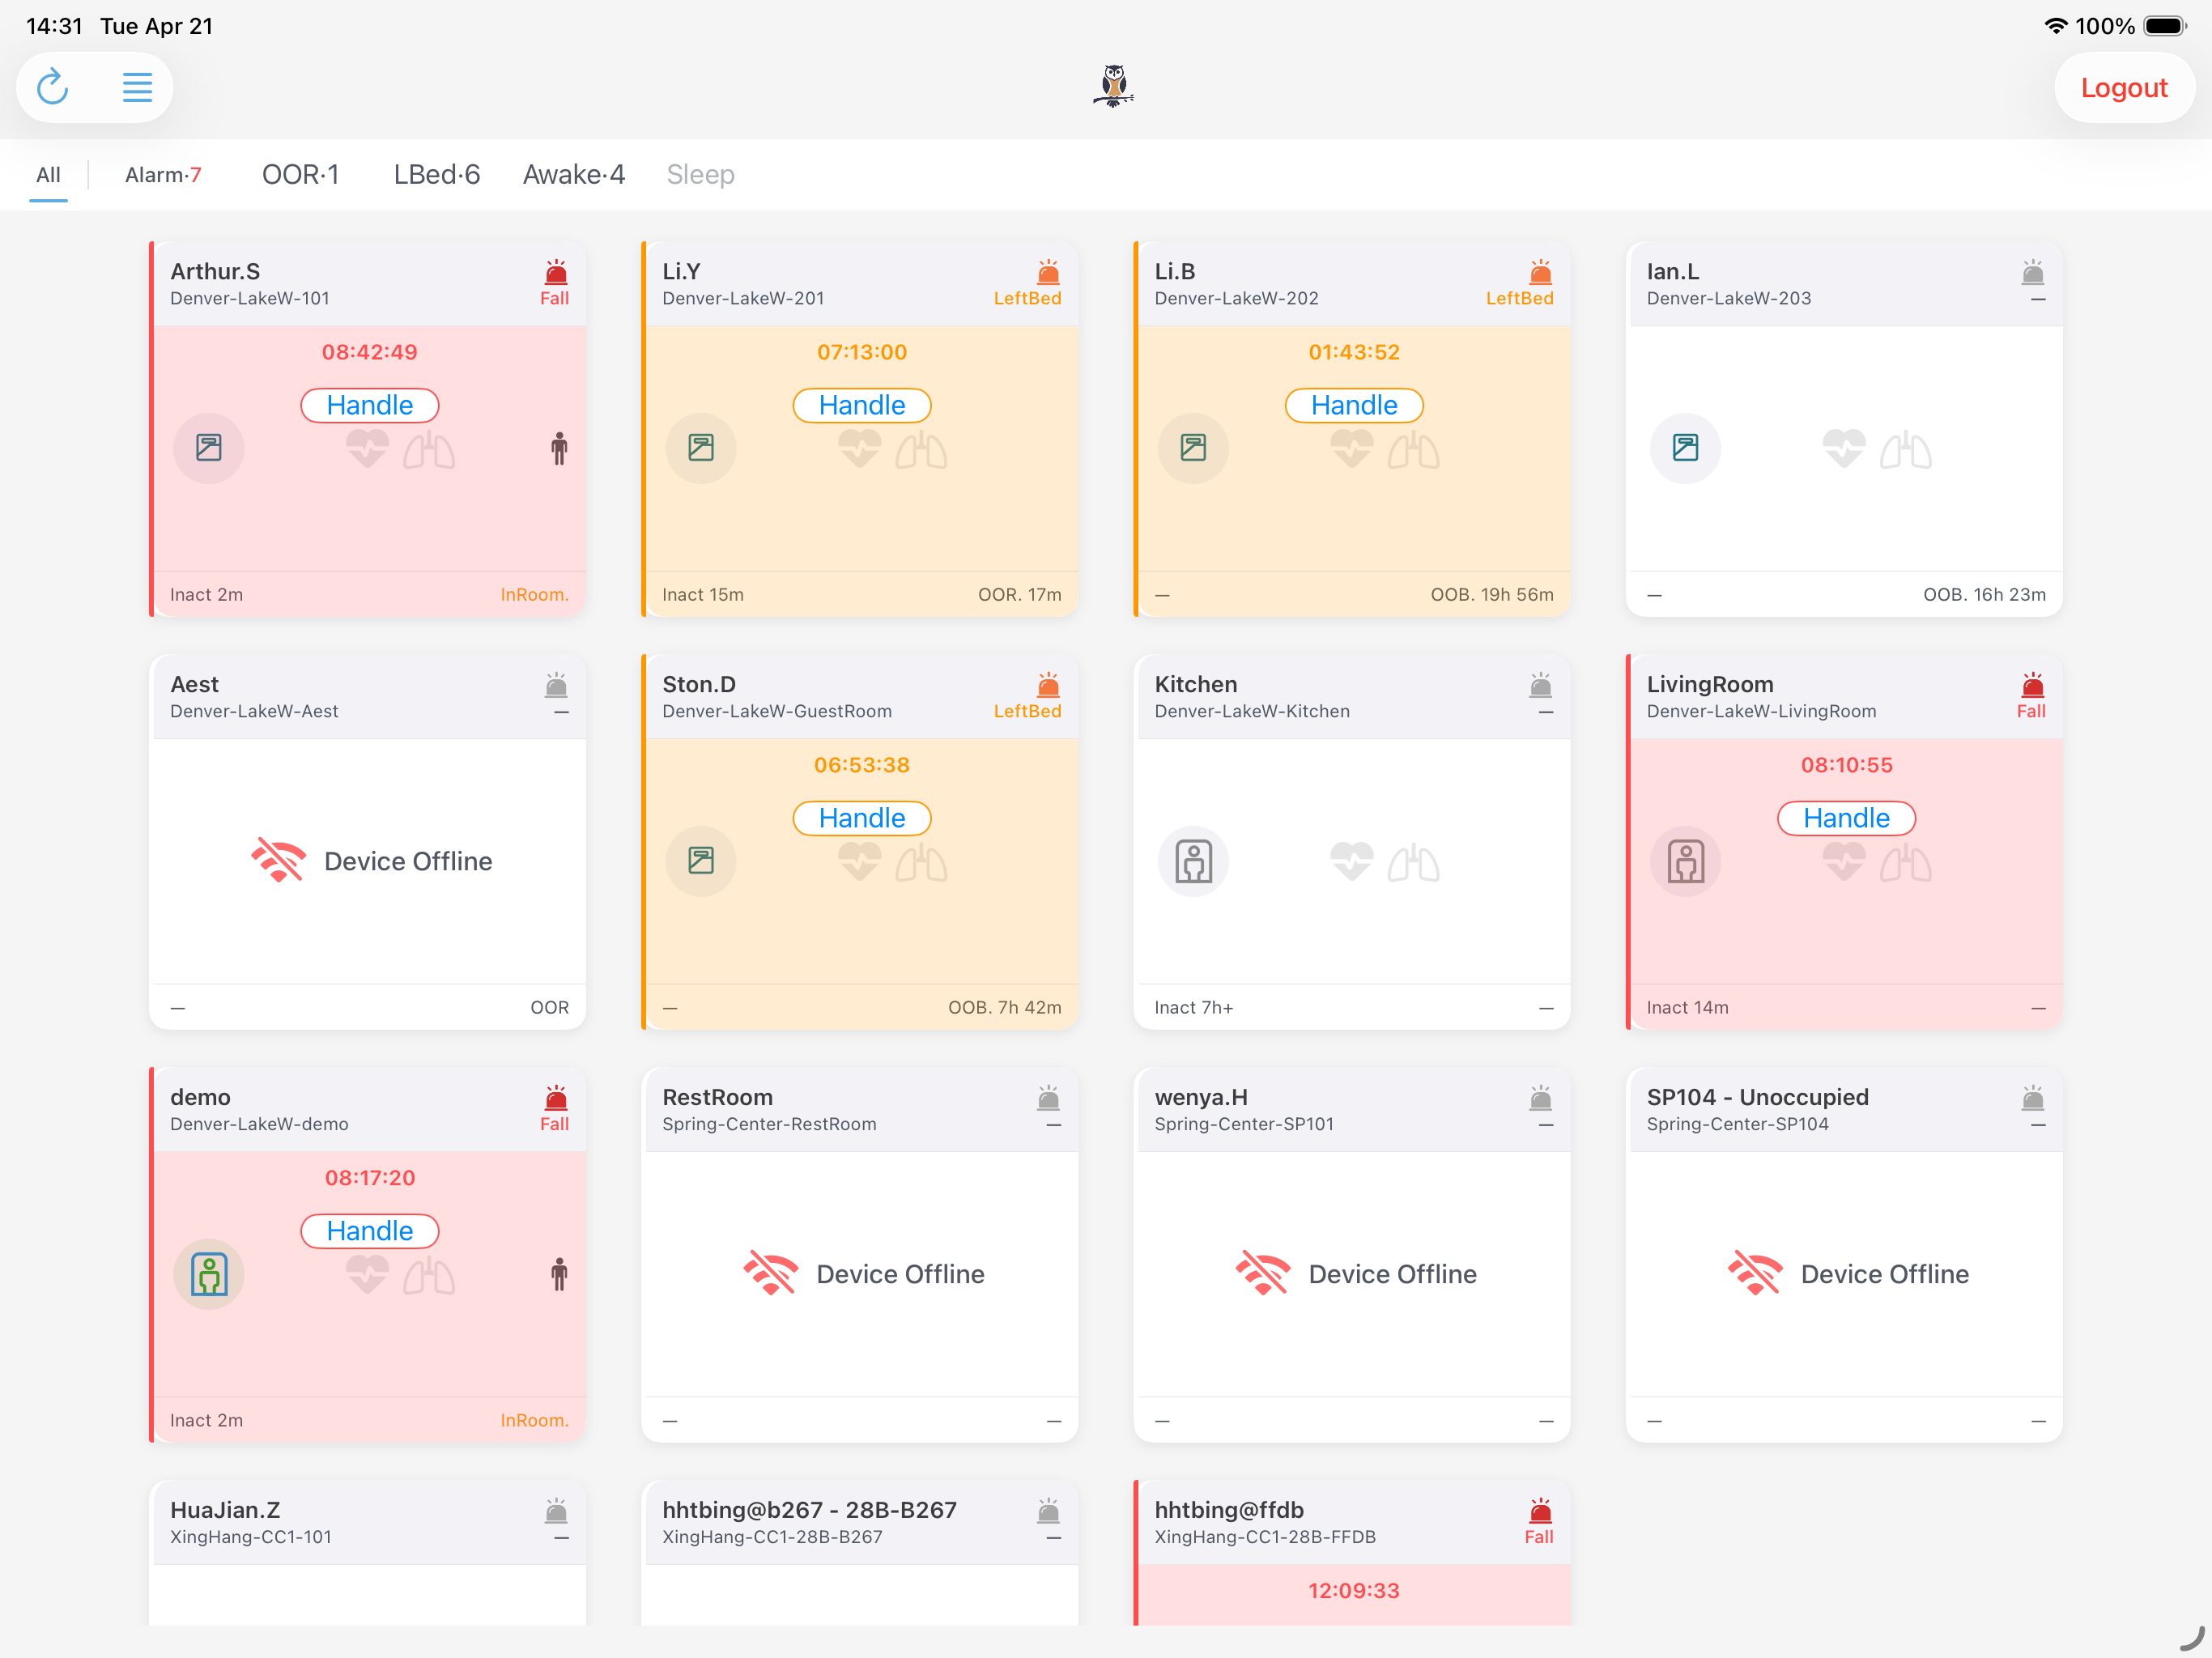Screen dimensions: 2212x1658
Task: Tap the 08:42:49 timer on Arthur.S
Action: (x=369, y=352)
